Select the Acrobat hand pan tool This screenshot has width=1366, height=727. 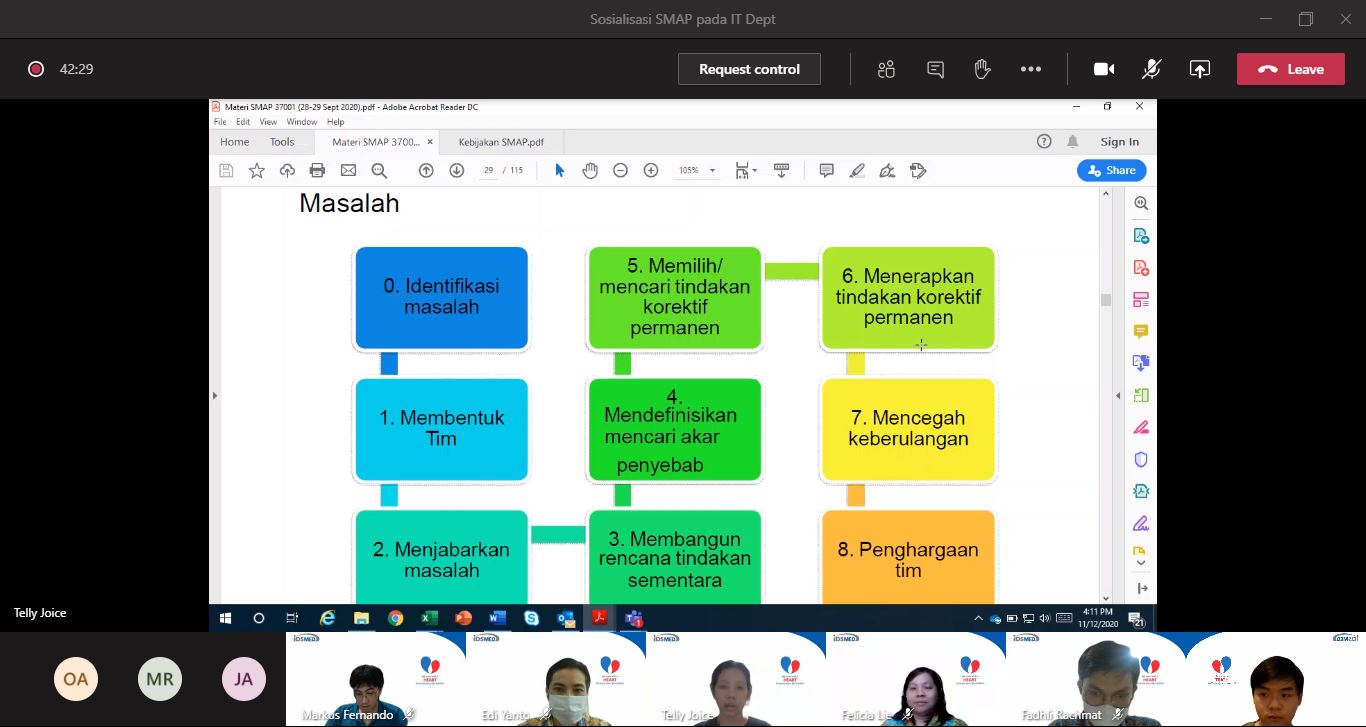tap(590, 171)
